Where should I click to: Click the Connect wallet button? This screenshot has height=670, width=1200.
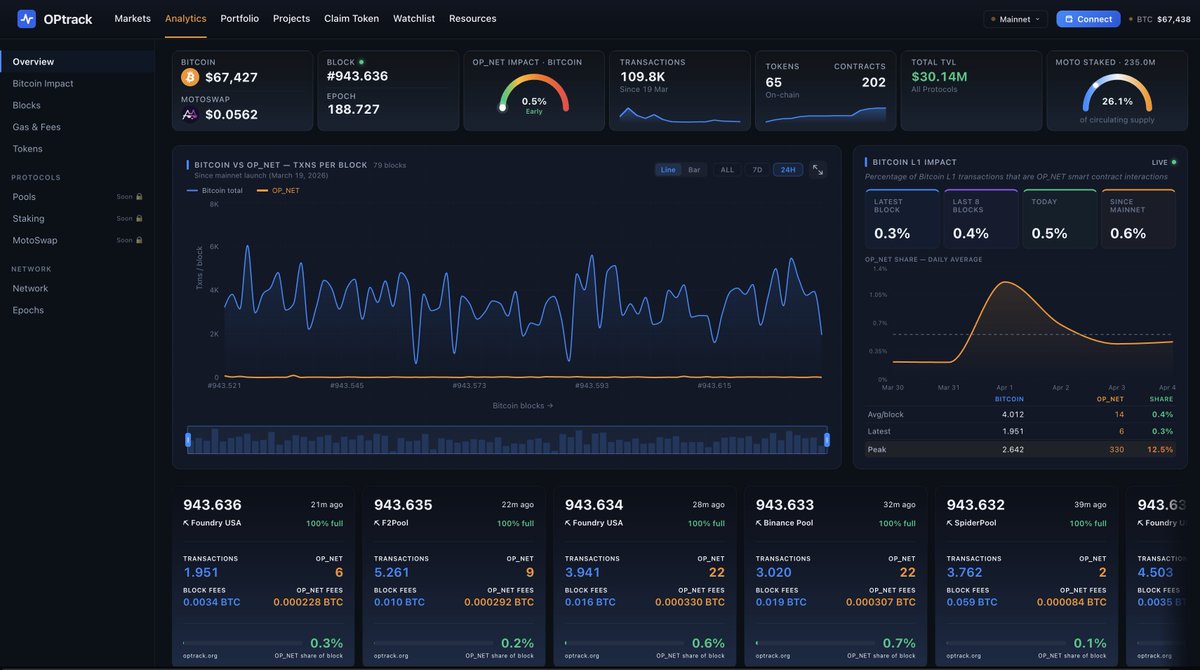coord(1089,19)
